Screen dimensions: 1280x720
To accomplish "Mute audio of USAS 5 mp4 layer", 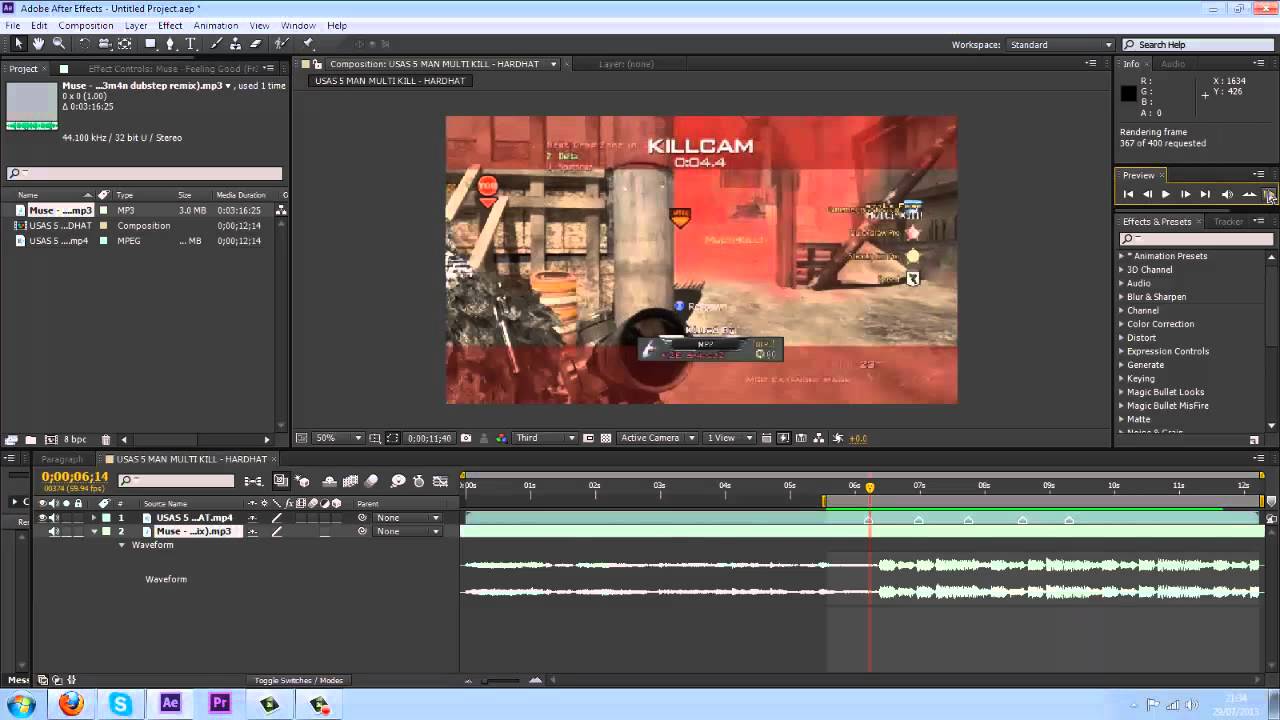I will (x=54, y=518).
